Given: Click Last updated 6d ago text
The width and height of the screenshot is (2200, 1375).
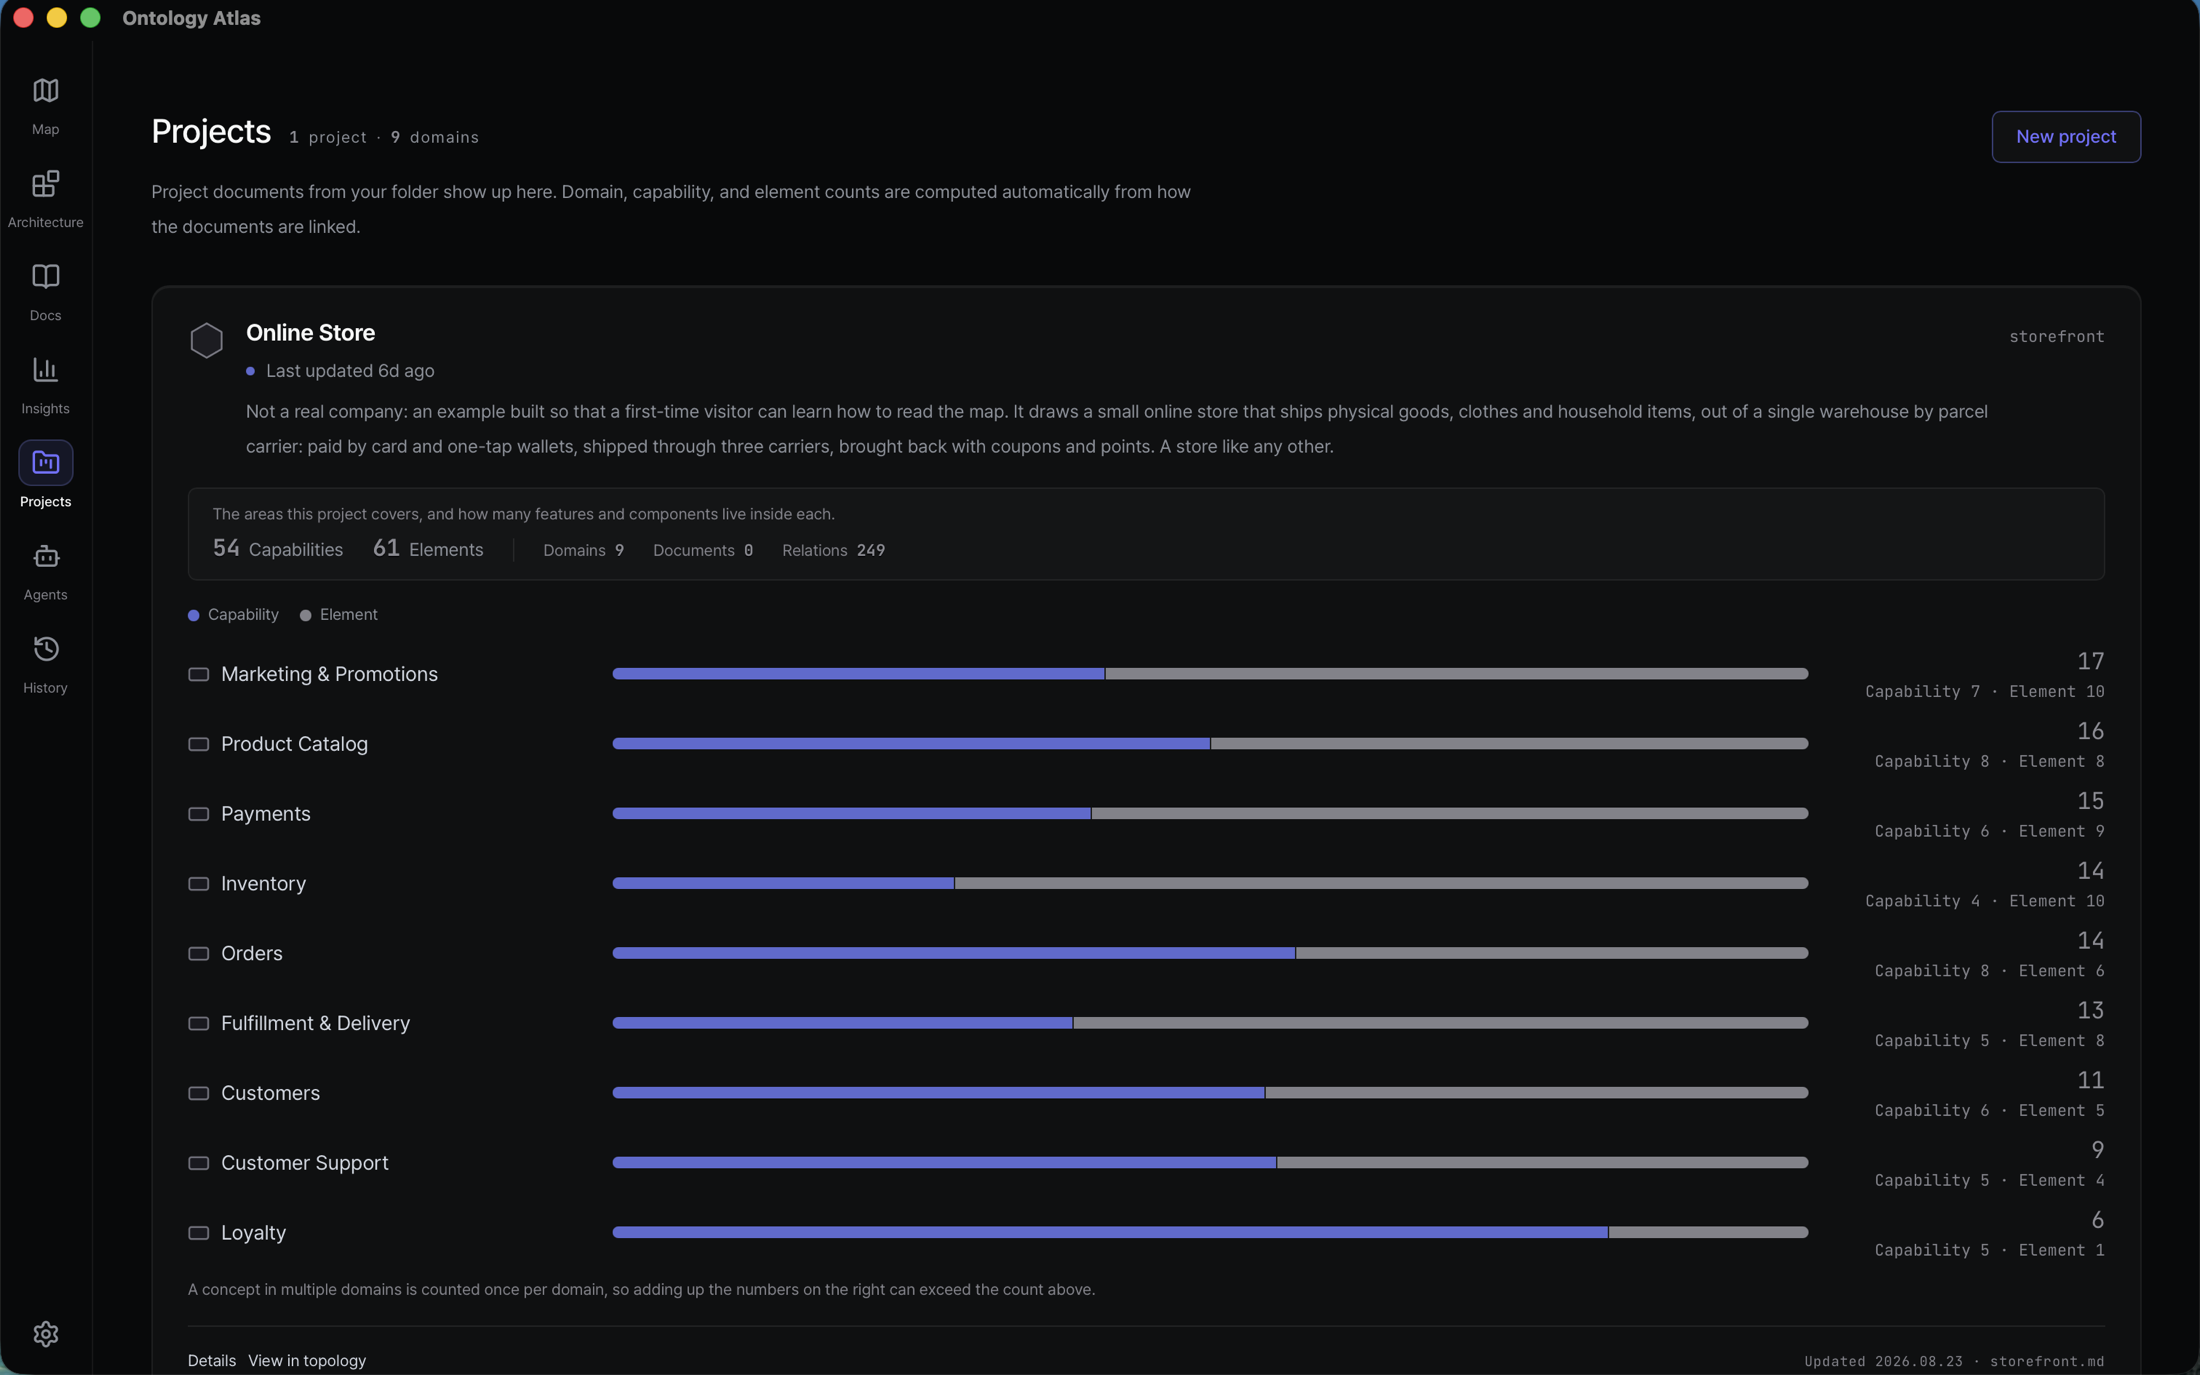Looking at the screenshot, I should (350, 371).
